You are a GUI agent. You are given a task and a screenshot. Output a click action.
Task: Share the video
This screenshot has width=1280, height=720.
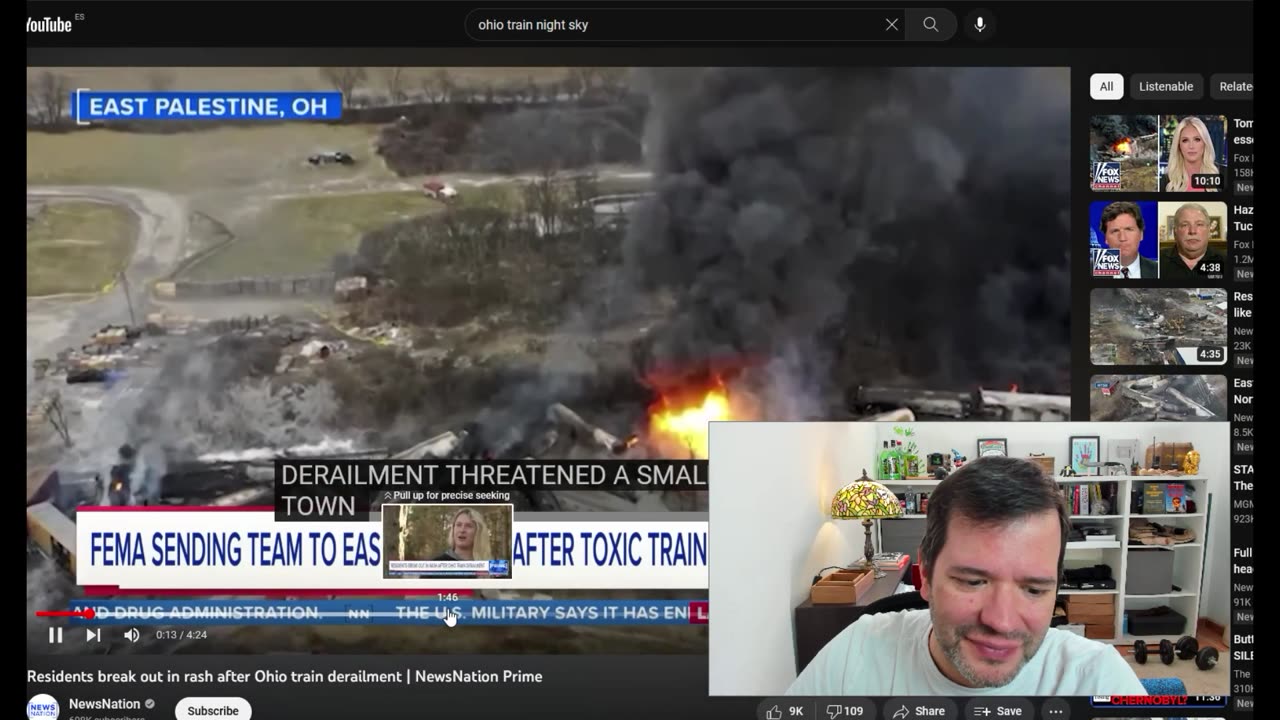(919, 711)
